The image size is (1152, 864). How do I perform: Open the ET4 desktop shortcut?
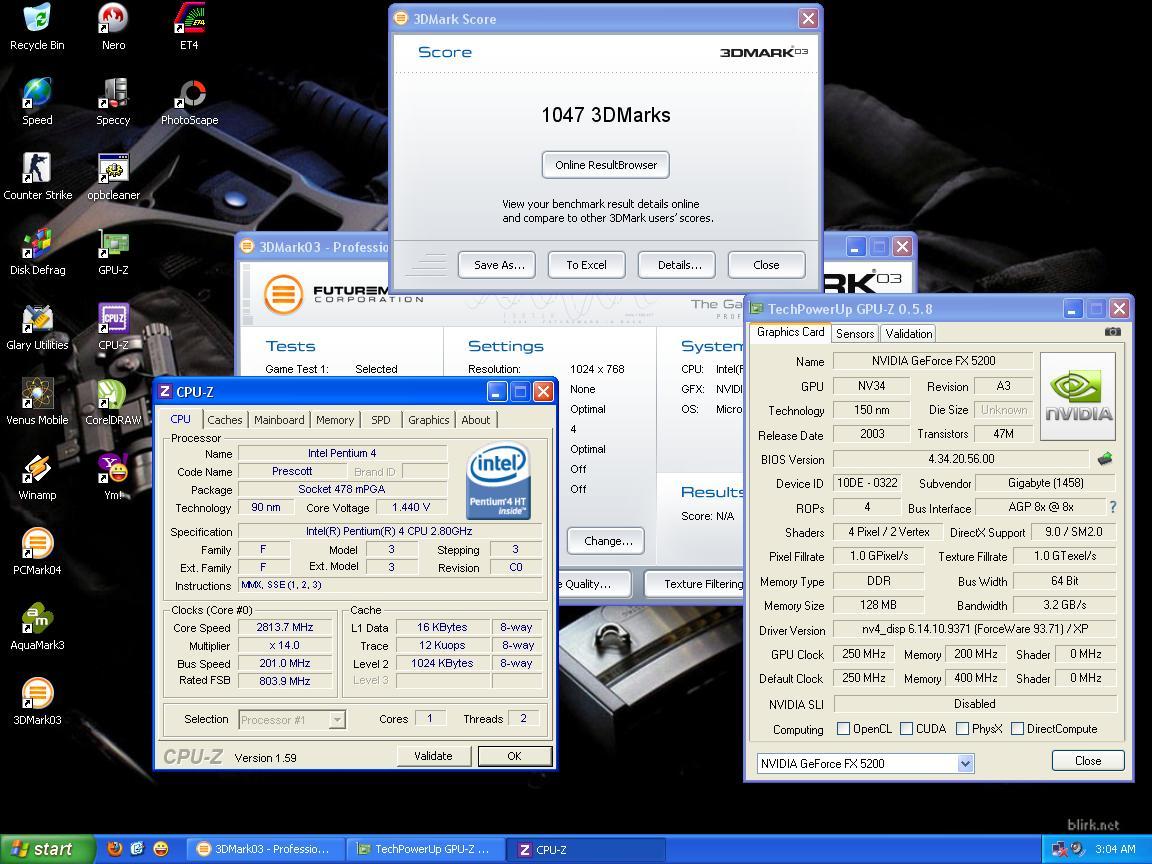pos(189,27)
